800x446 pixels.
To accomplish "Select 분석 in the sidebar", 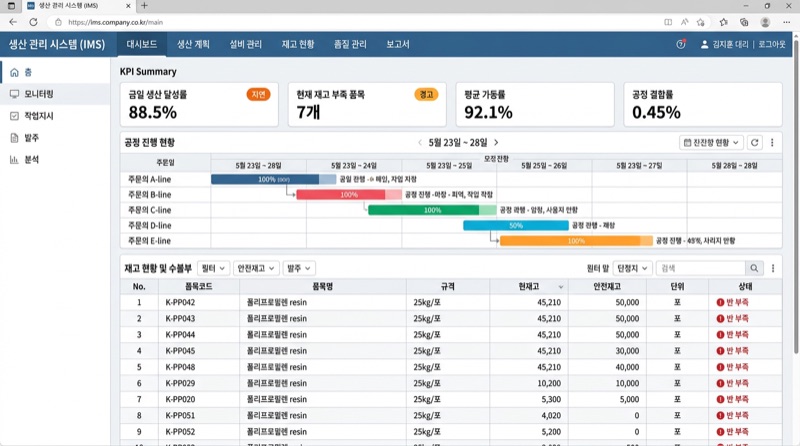I will point(55,160).
